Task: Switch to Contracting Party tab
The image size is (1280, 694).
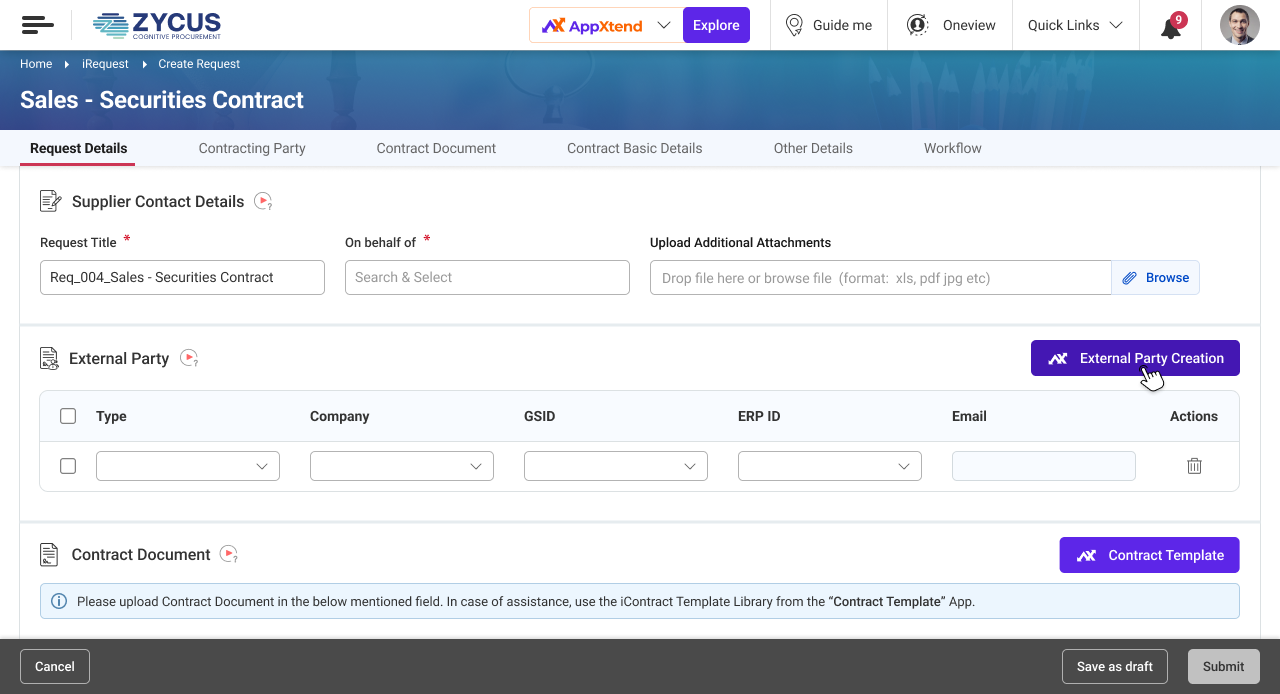Action: [252, 148]
